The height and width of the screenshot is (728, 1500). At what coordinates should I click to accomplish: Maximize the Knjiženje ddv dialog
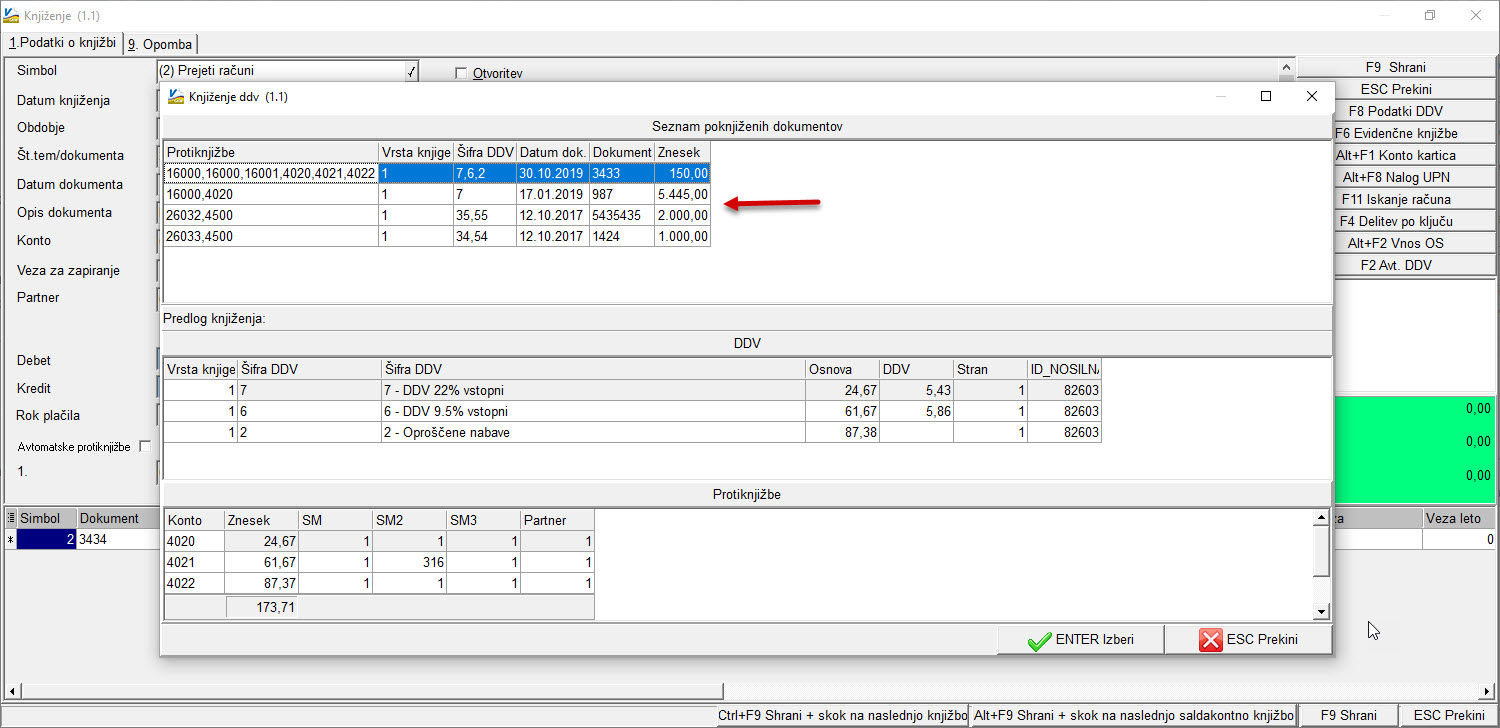1266,96
